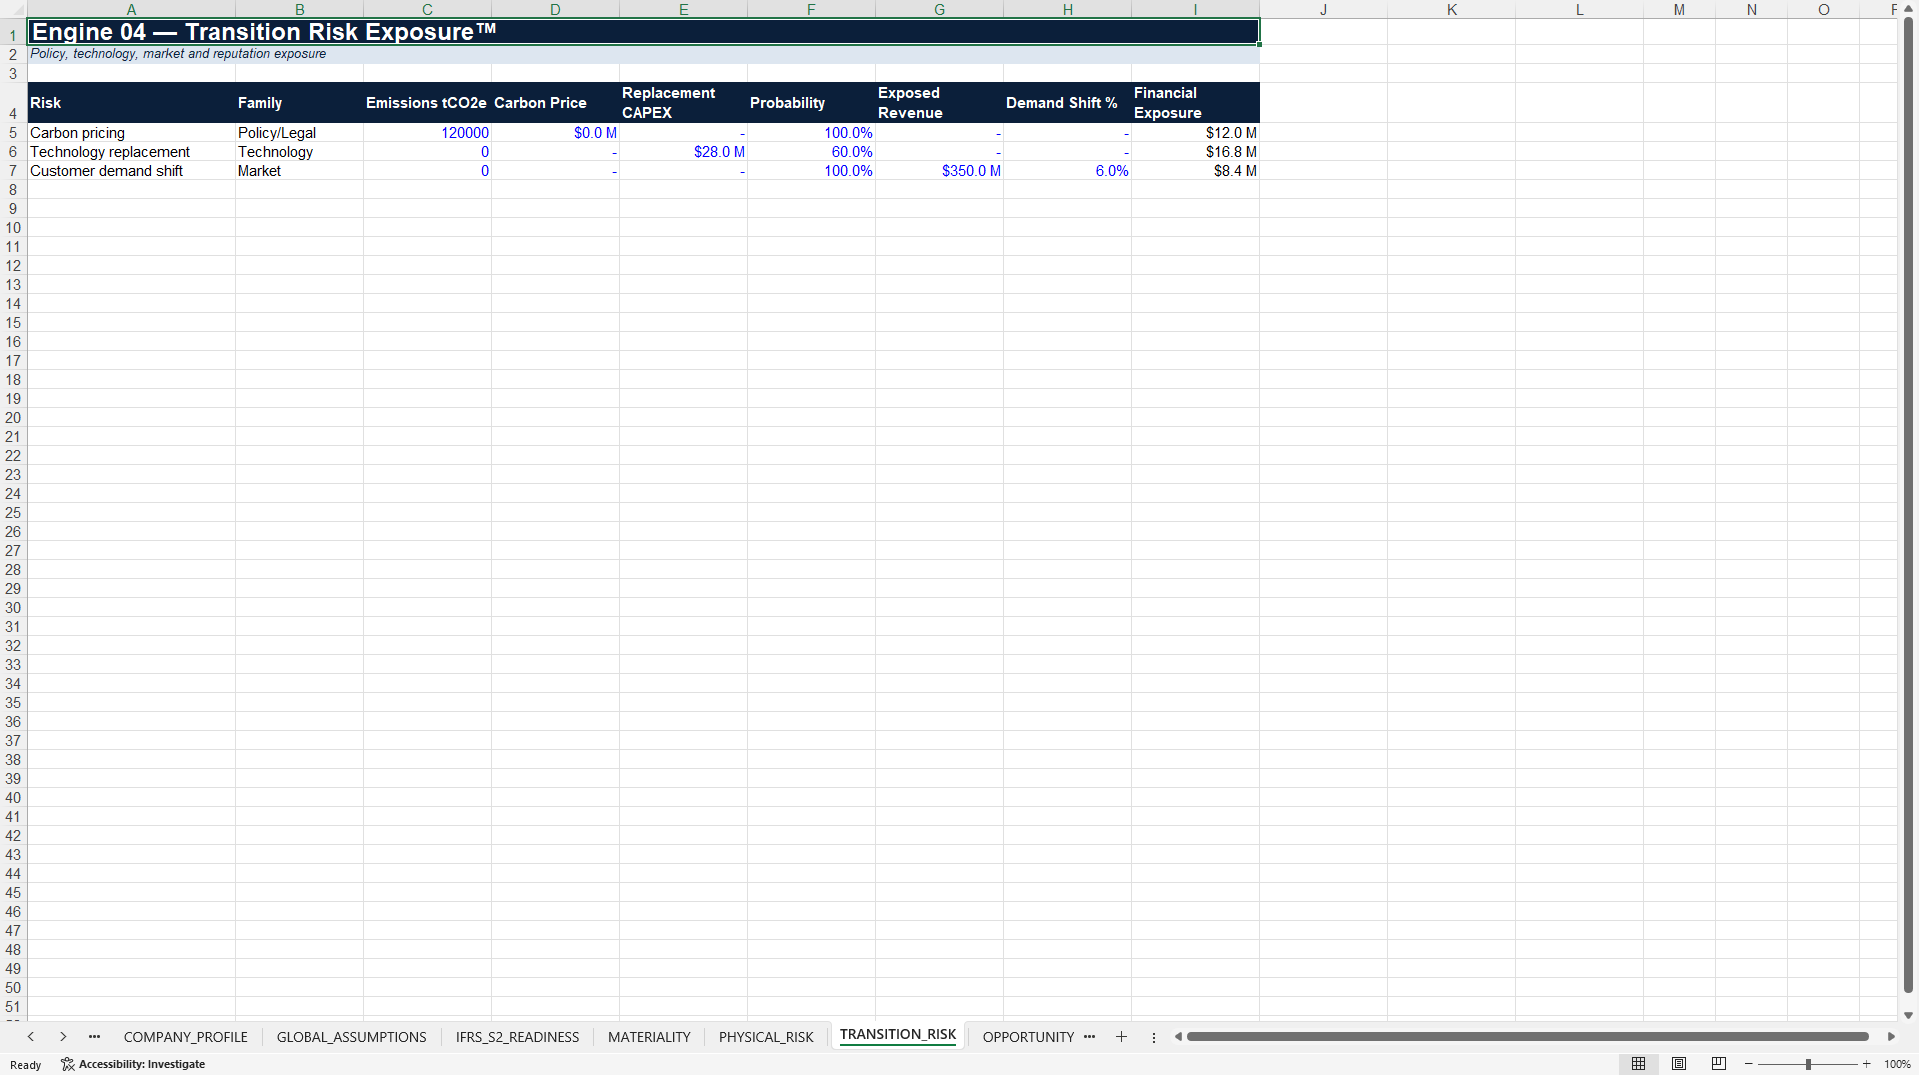Click the Ready status indicator
This screenshot has height=1075, width=1919.
(x=26, y=1065)
